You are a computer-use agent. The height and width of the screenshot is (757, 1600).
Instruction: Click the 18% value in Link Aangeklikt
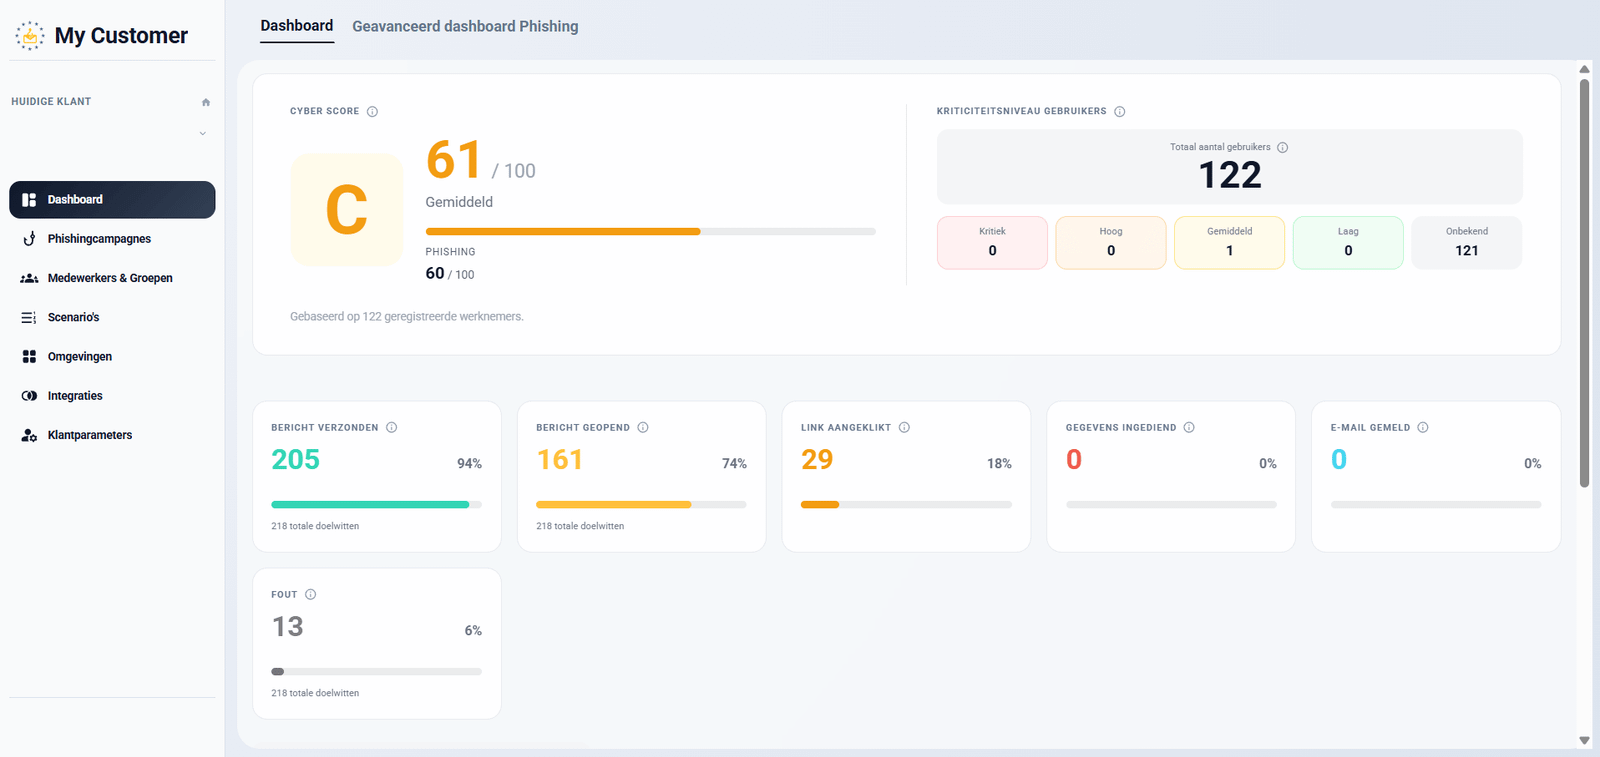point(999,464)
